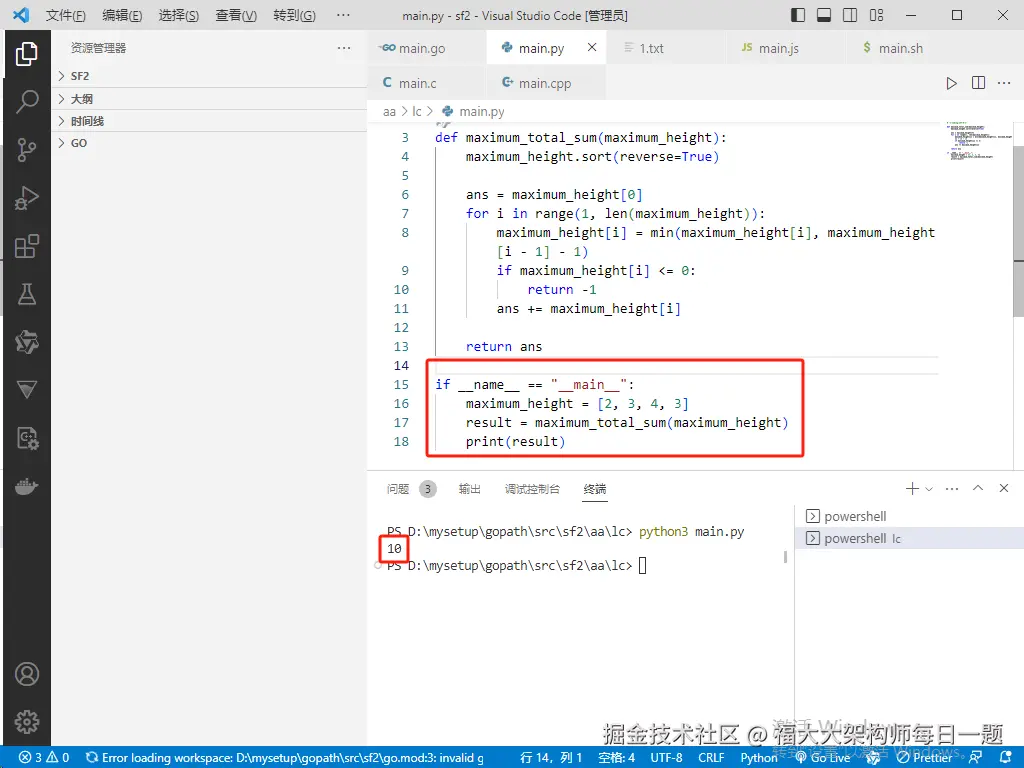Image resolution: width=1024 pixels, height=768 pixels.
Task: Close the bottom terminal panel
Action: pyautogui.click(x=1004, y=488)
